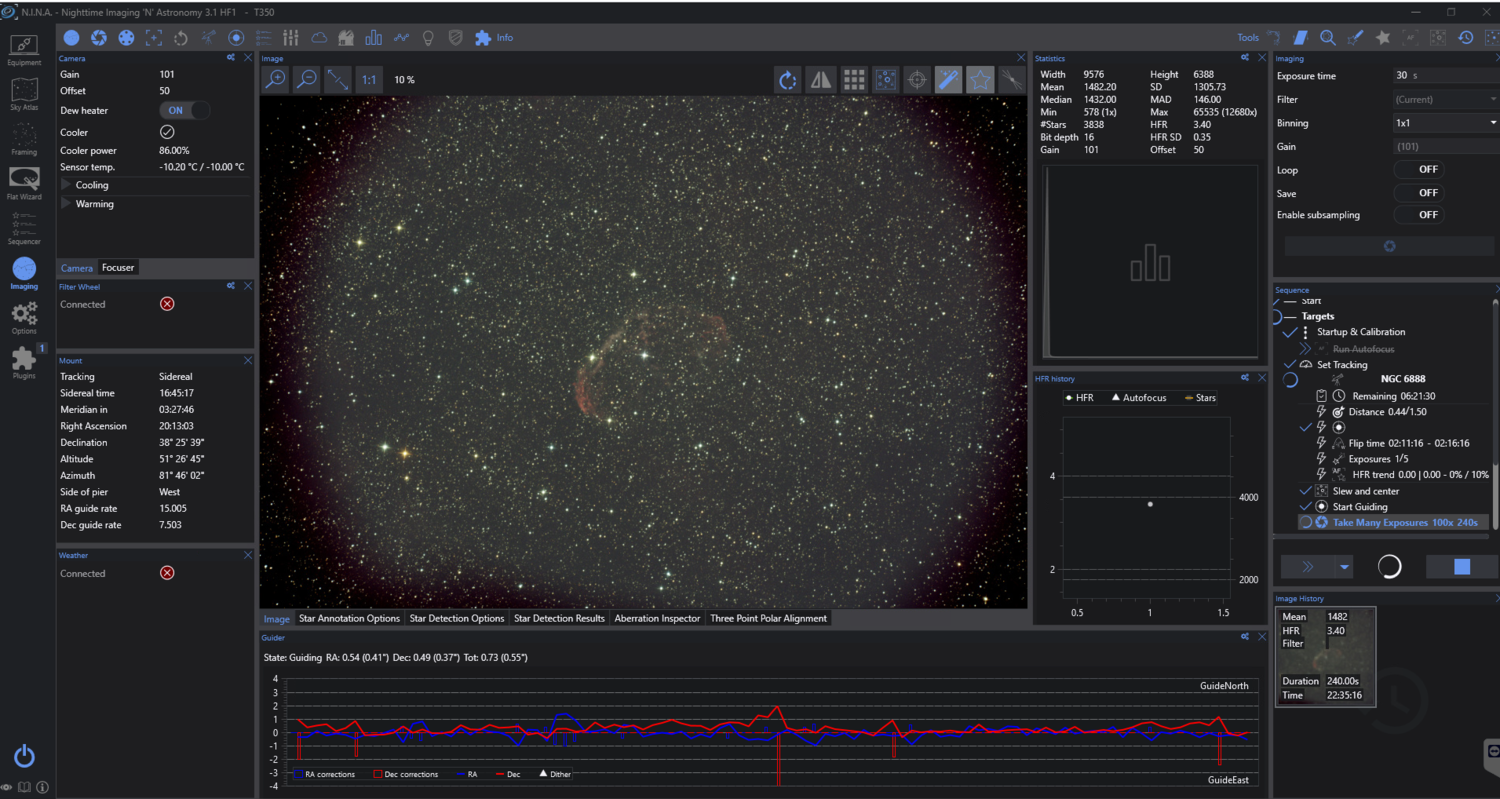Flip the image with the mirror icon
Image resolution: width=1500 pixels, height=799 pixels.
(821, 80)
